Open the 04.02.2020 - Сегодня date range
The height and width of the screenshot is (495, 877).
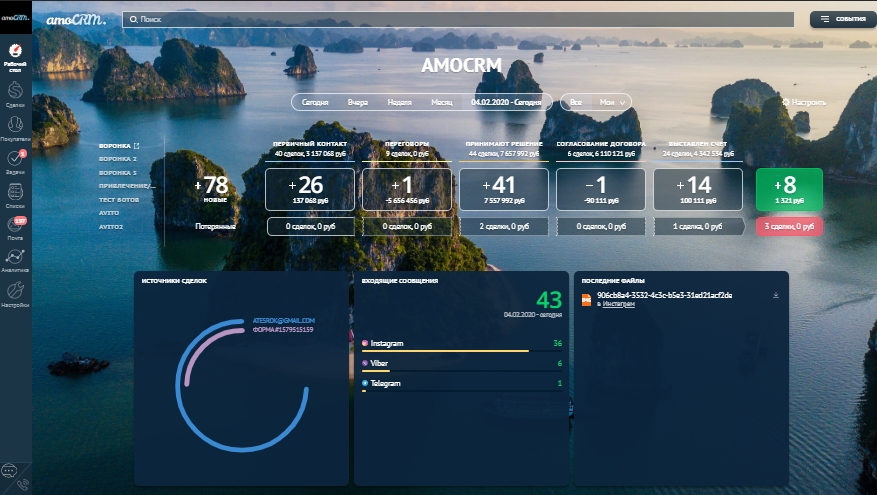[x=506, y=102]
